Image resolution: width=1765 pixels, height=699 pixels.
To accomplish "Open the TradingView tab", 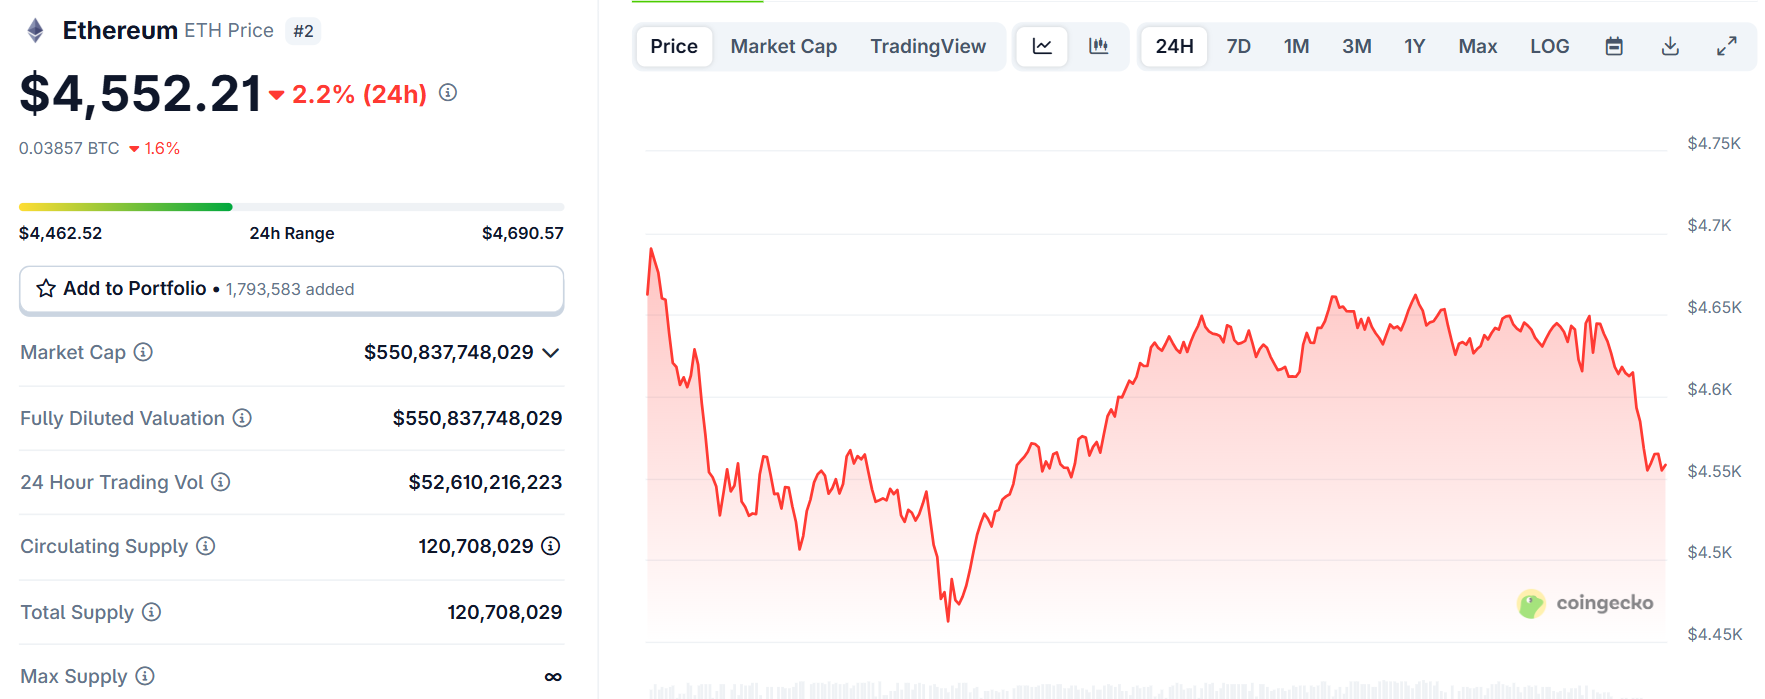I will tap(929, 46).
